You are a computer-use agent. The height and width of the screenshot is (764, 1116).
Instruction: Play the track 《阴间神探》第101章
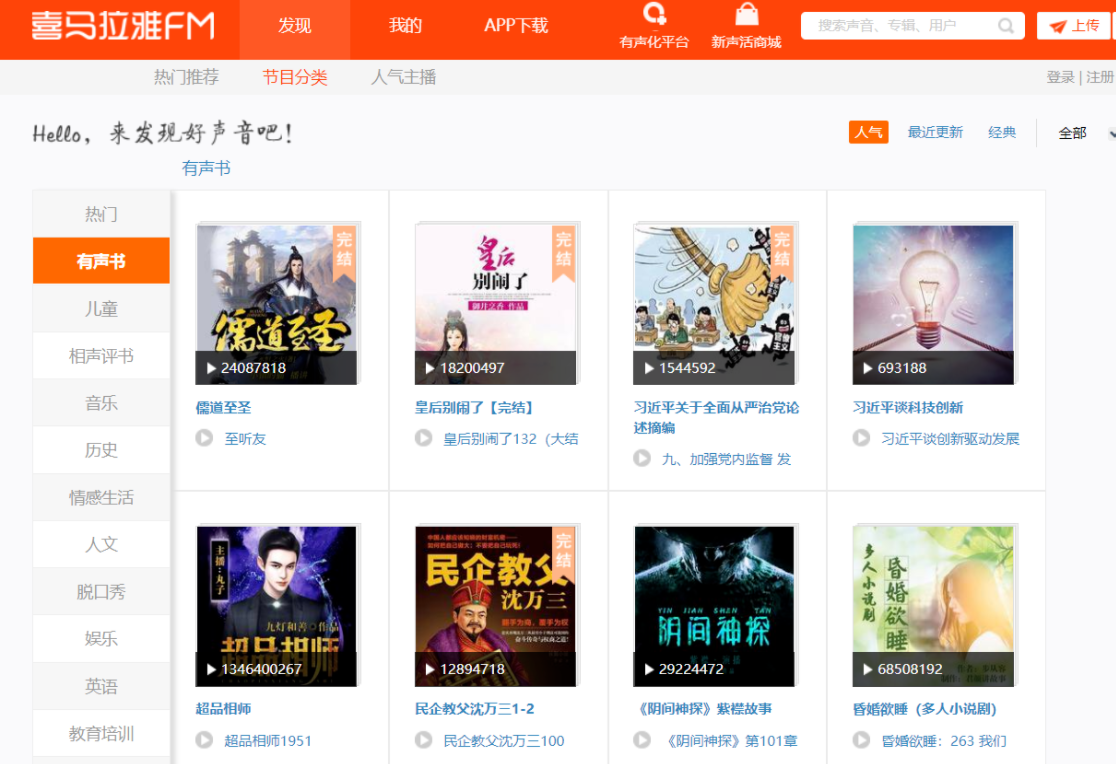[x=642, y=740]
